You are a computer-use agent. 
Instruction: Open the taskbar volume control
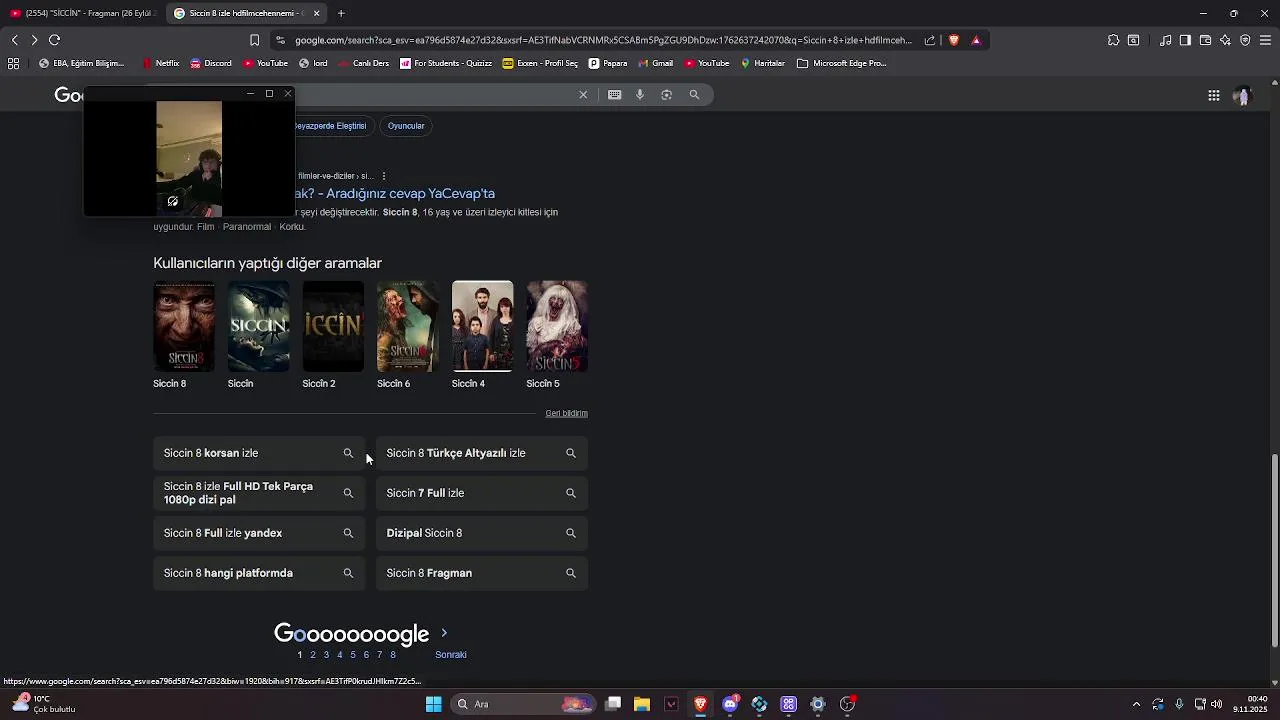pyautogui.click(x=1217, y=704)
